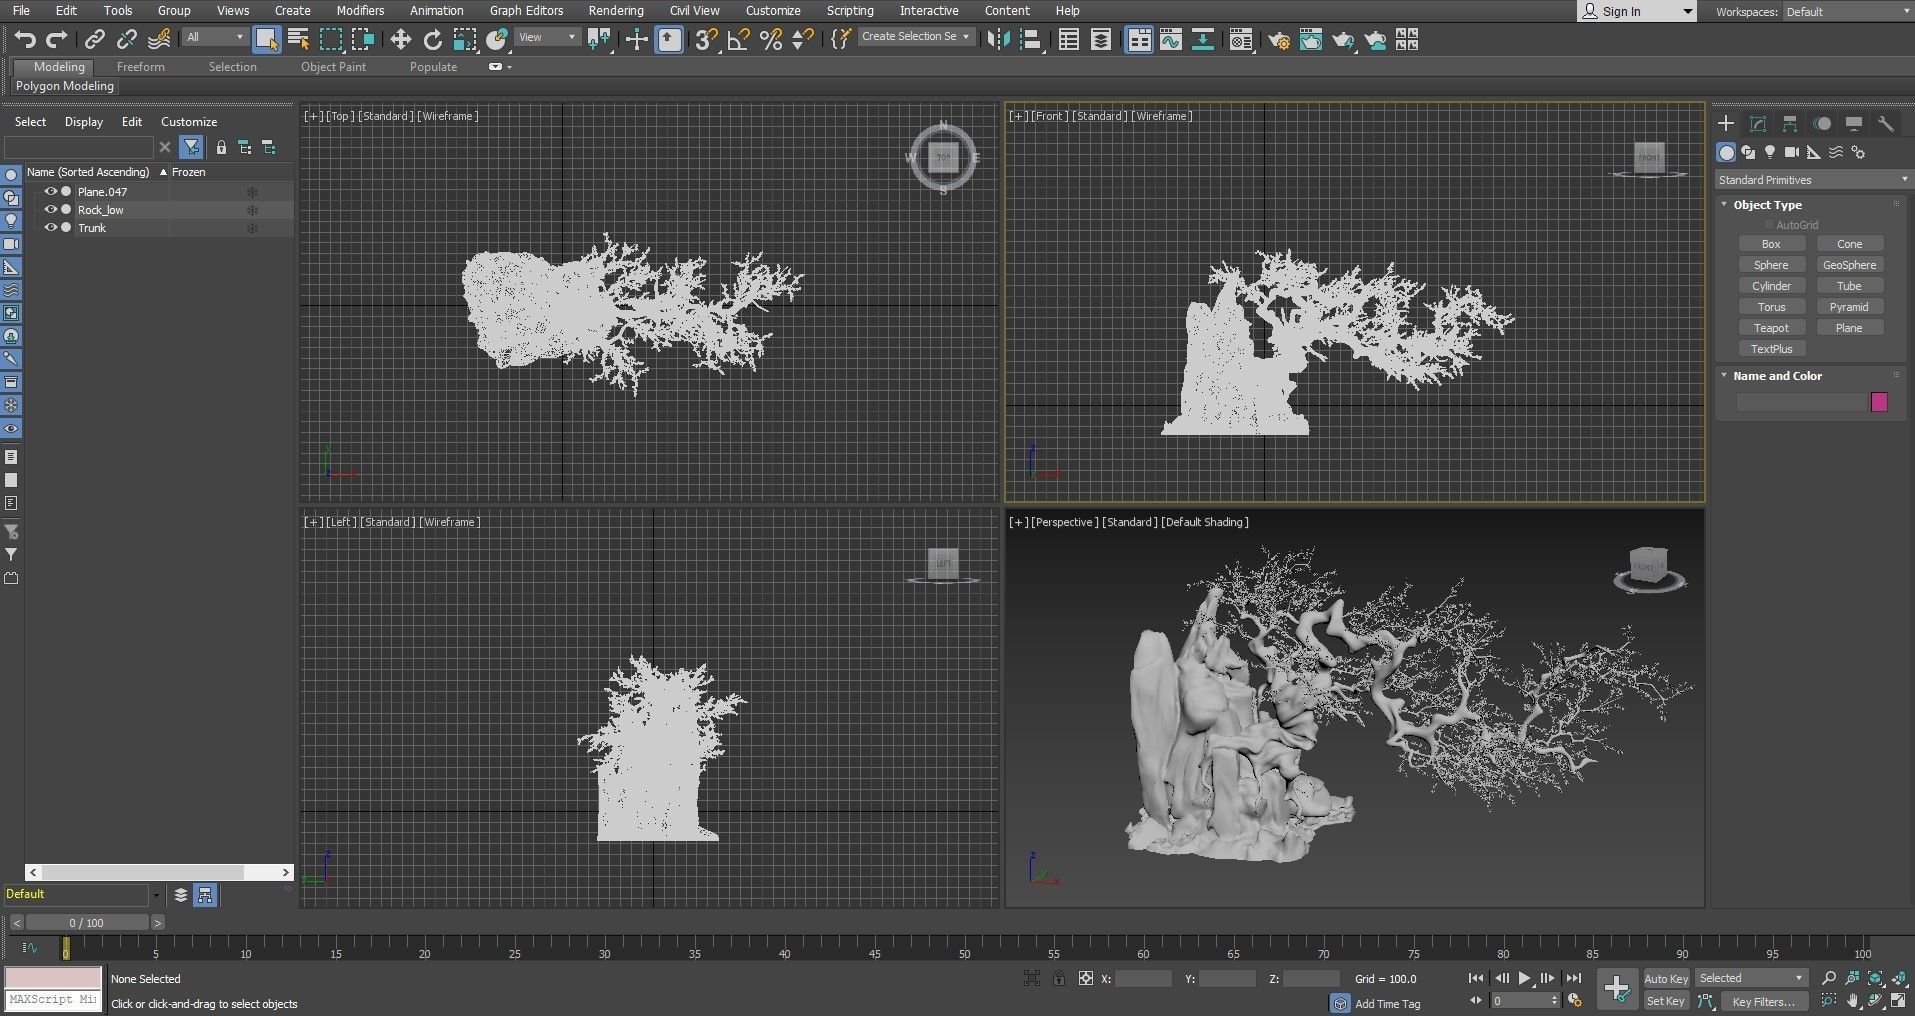Image resolution: width=1915 pixels, height=1016 pixels.
Task: Activate the Select and Move tool
Action: click(x=400, y=39)
